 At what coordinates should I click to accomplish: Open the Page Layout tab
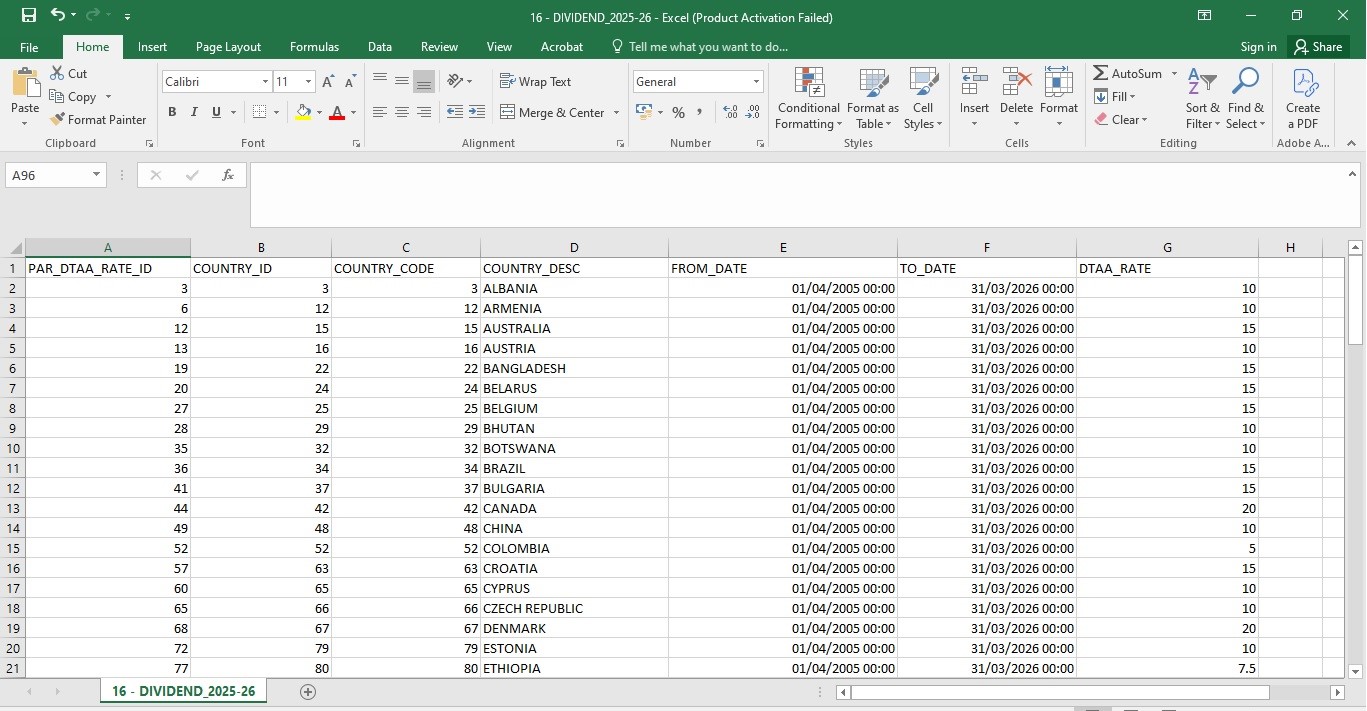click(x=228, y=47)
